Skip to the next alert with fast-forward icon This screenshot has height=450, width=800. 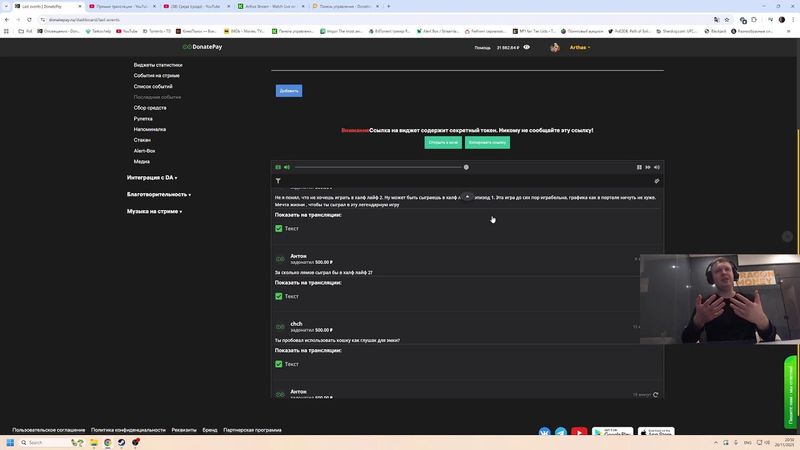tap(647, 167)
